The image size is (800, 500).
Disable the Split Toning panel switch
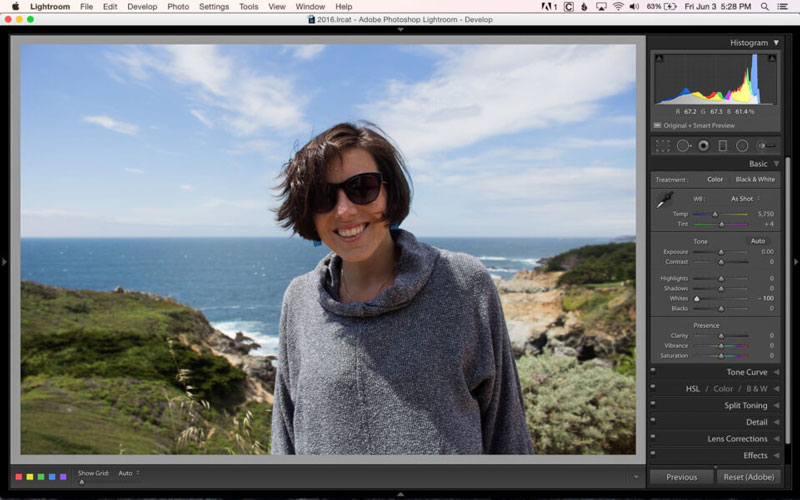tap(653, 405)
